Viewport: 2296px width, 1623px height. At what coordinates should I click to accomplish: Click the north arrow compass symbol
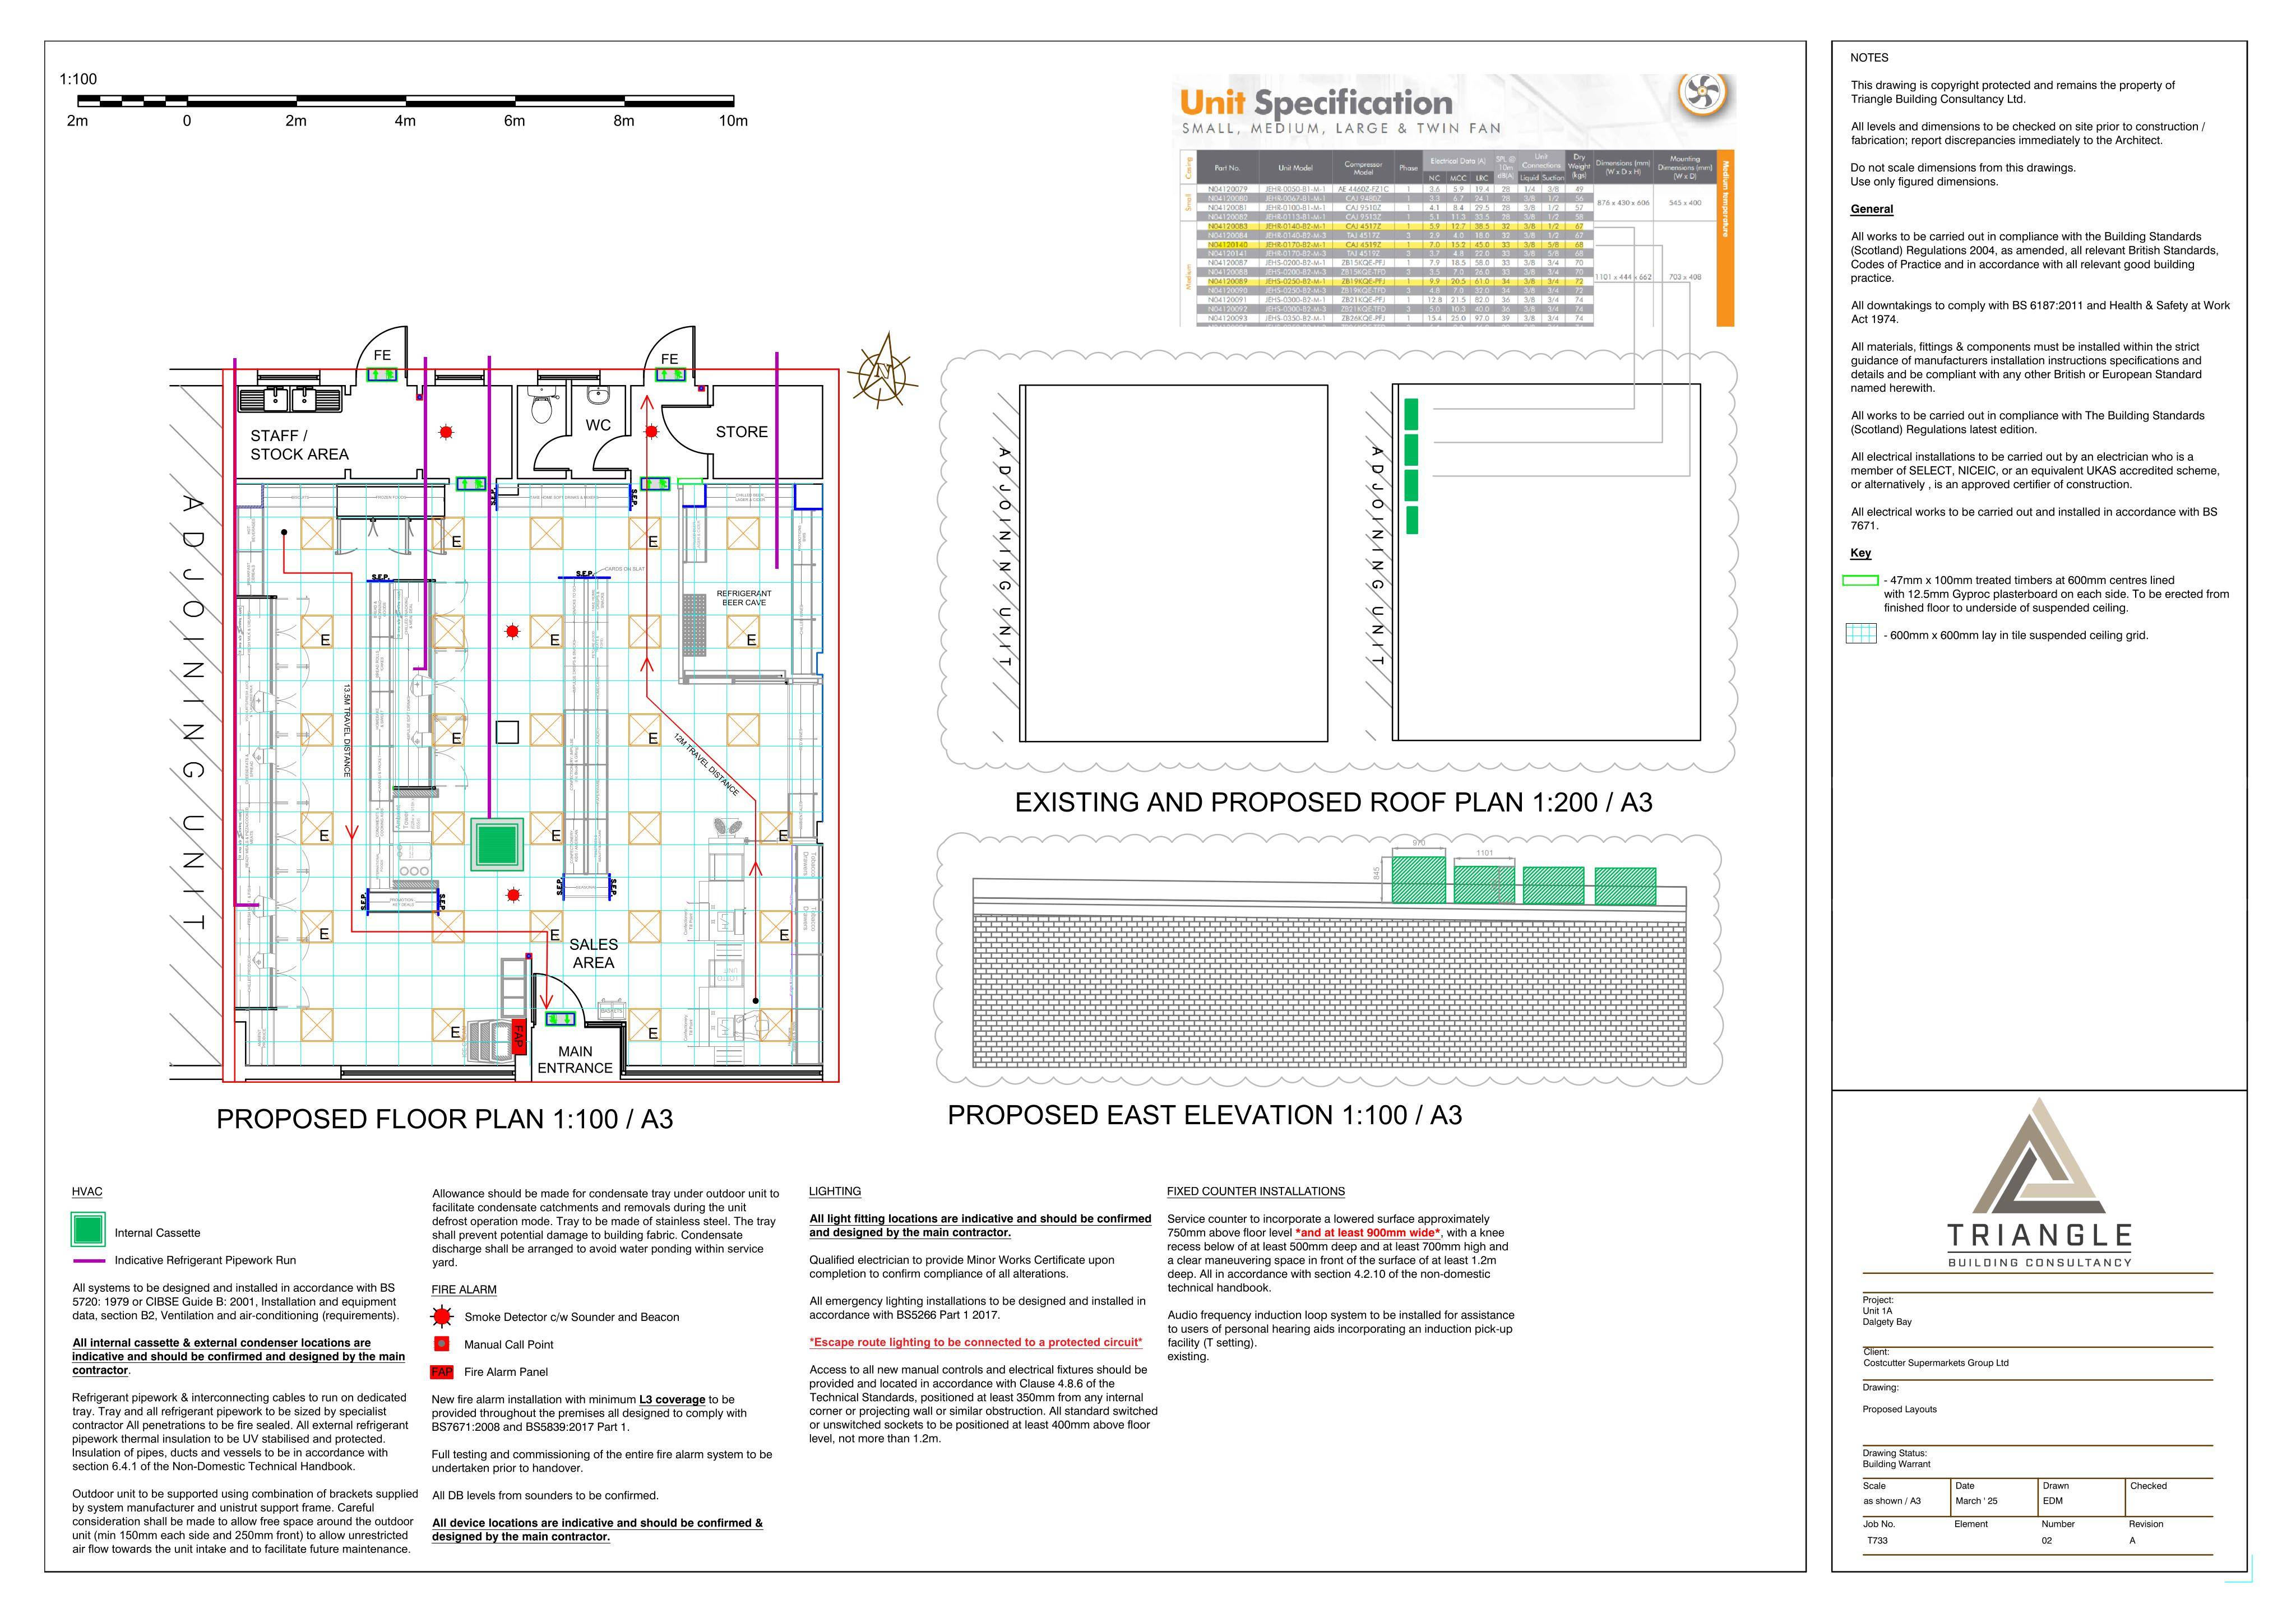883,370
